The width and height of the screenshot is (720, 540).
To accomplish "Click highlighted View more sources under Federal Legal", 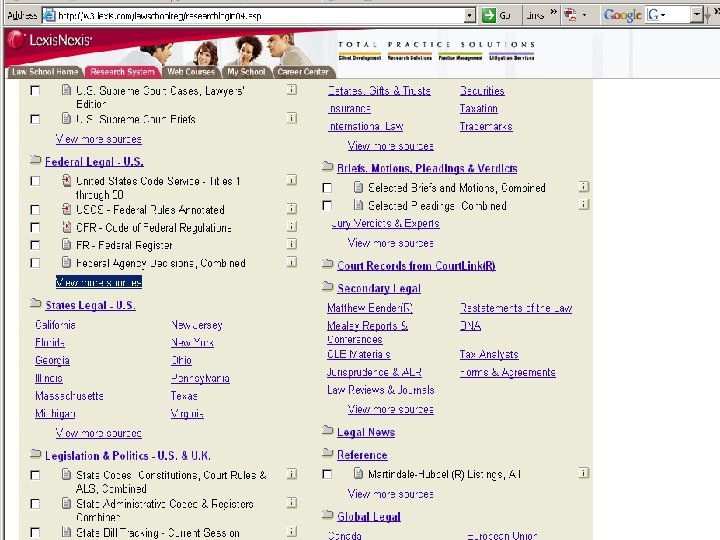I will coord(99,281).
